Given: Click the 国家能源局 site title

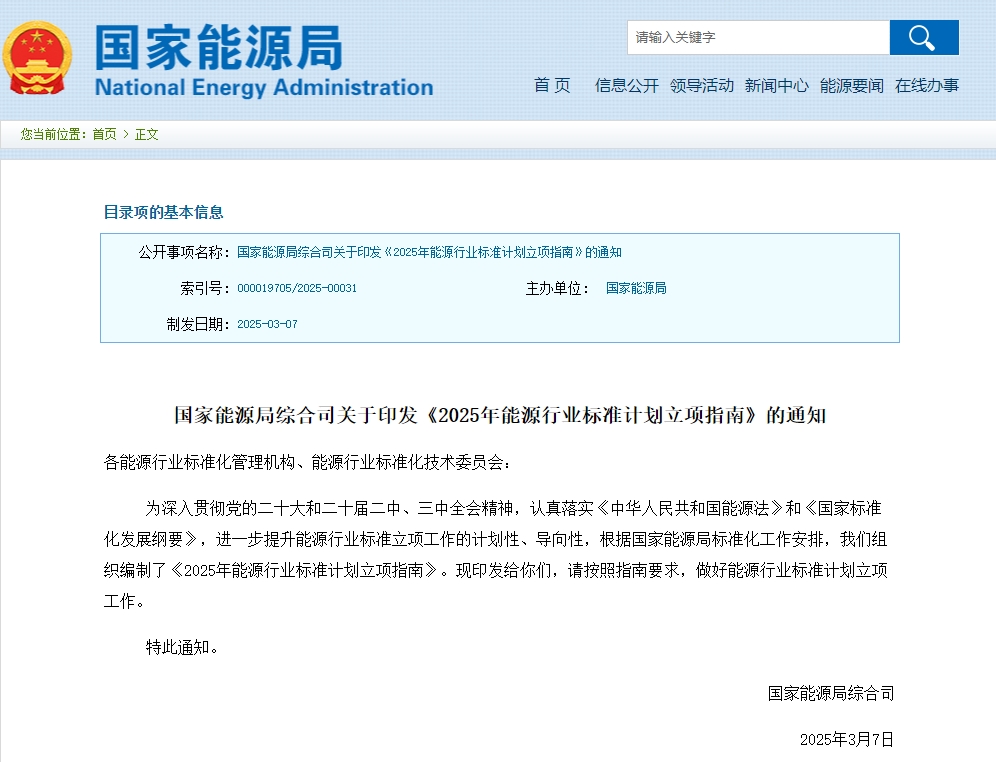Looking at the screenshot, I should coord(219,47).
